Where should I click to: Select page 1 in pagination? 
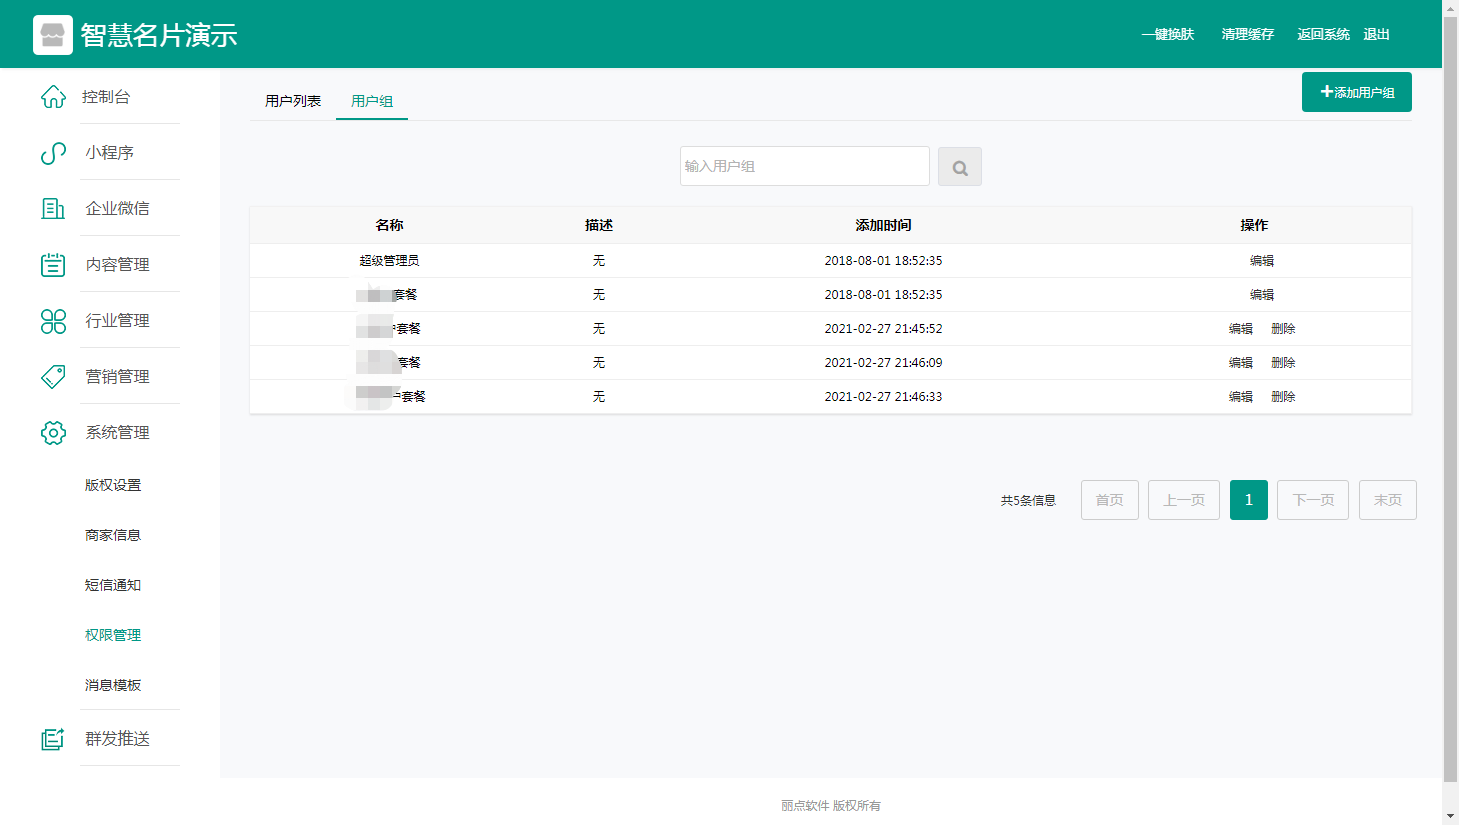pos(1249,500)
